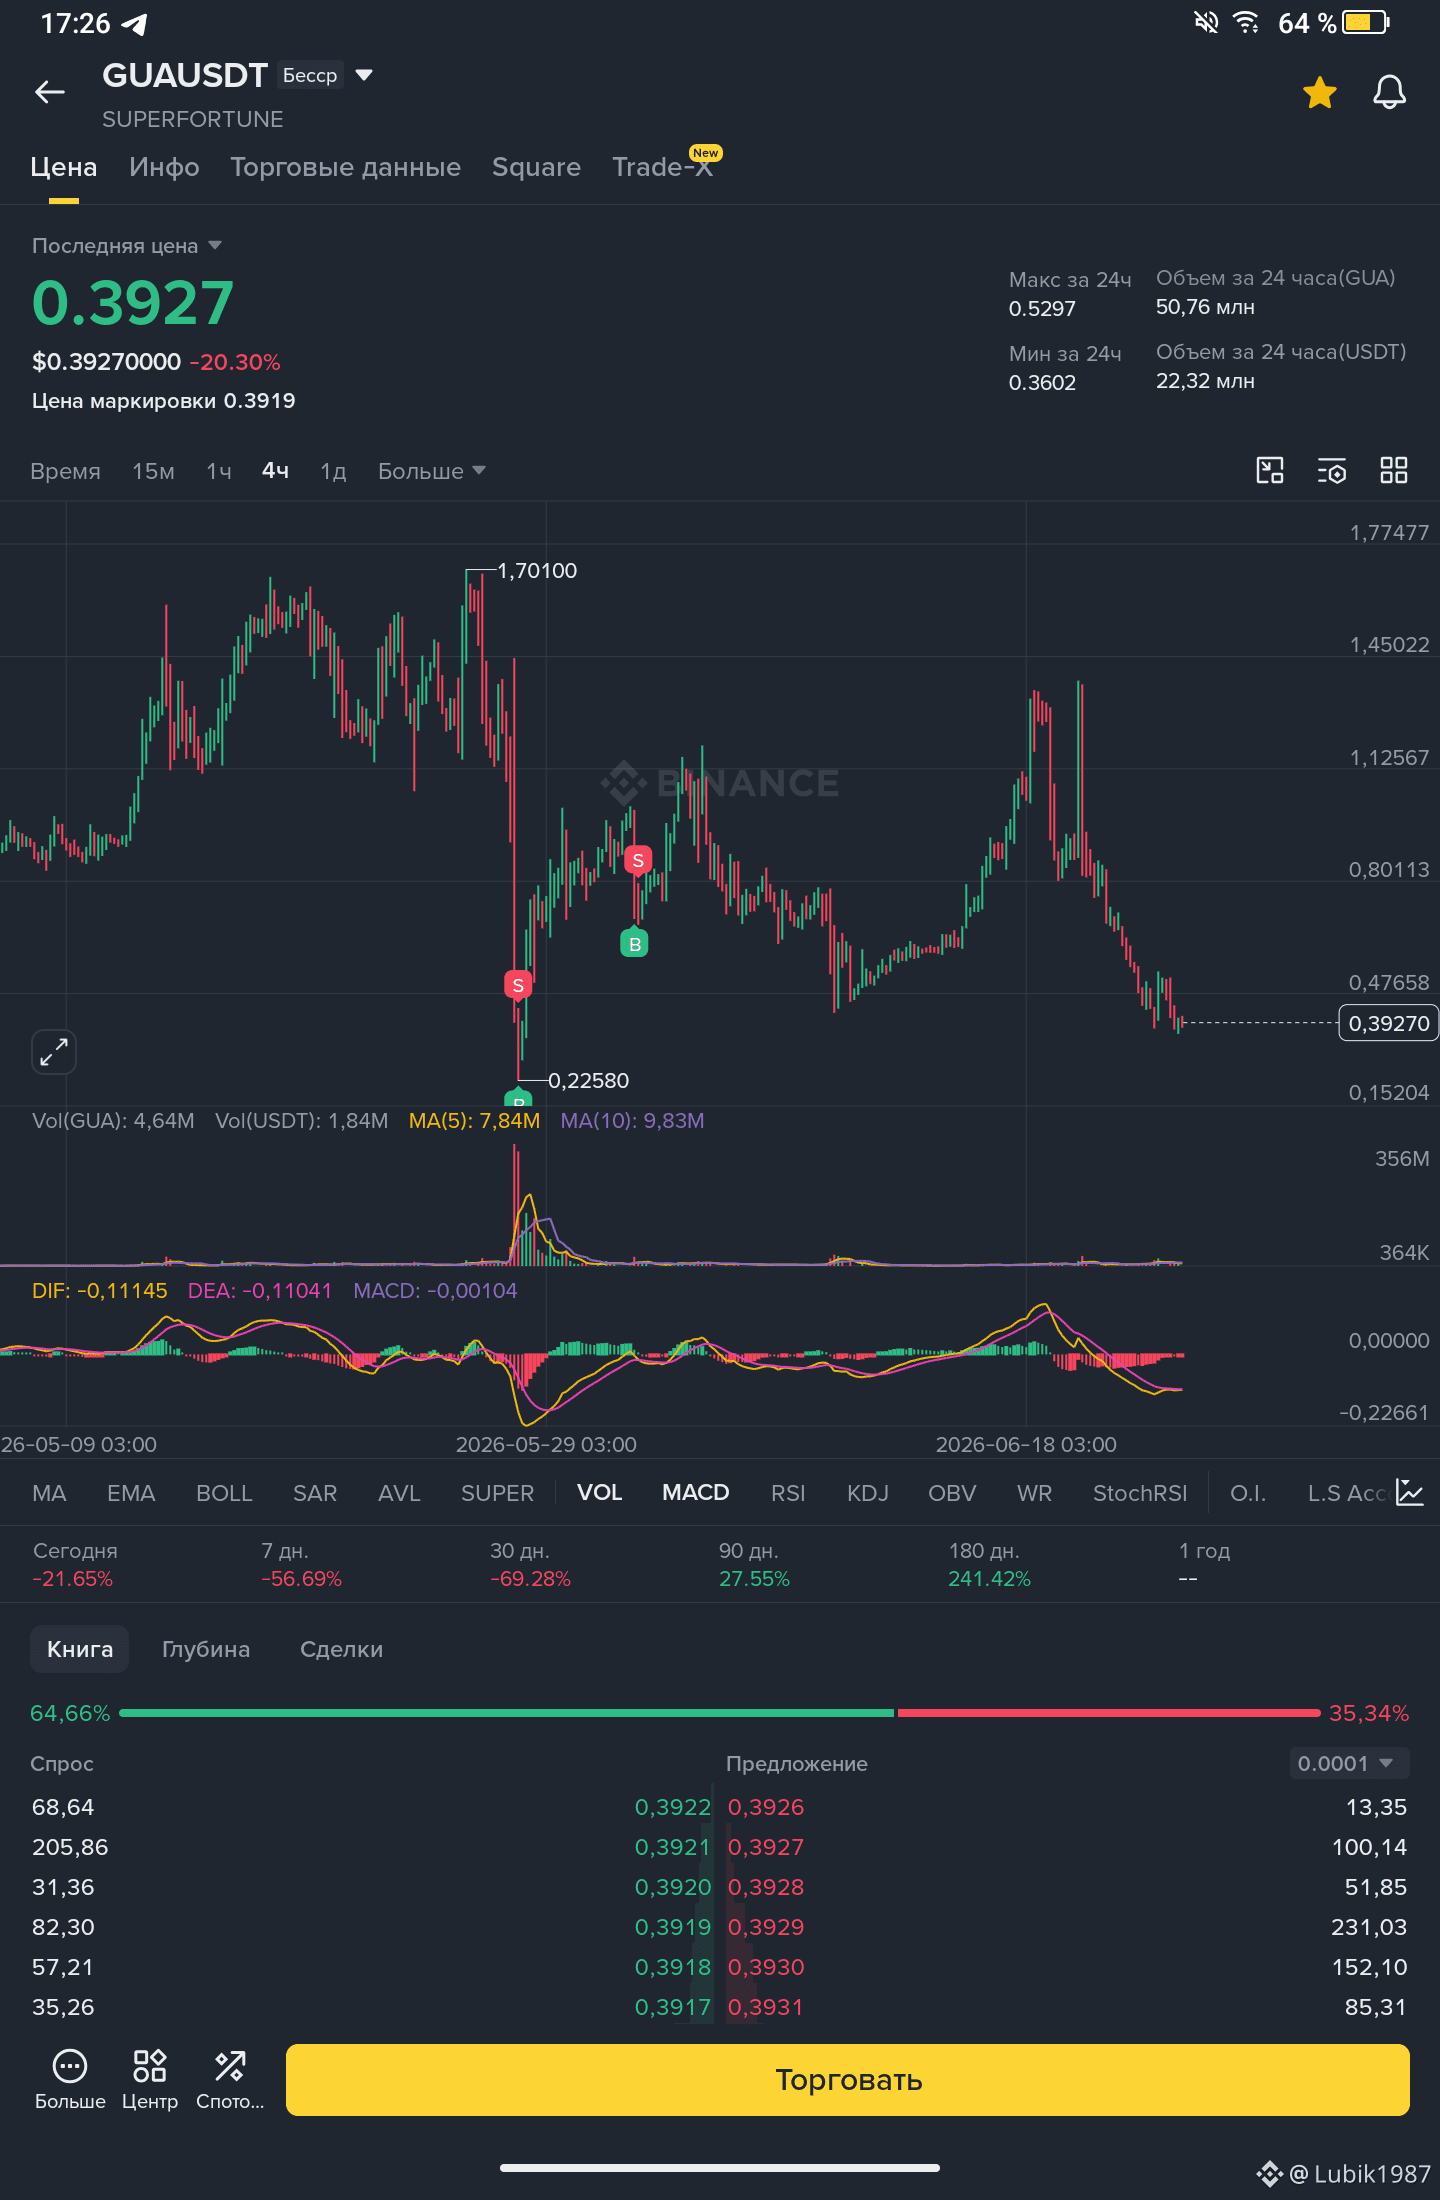1440x2200 pixels.
Task: Enable the SUPER indicator
Action: coord(497,1493)
